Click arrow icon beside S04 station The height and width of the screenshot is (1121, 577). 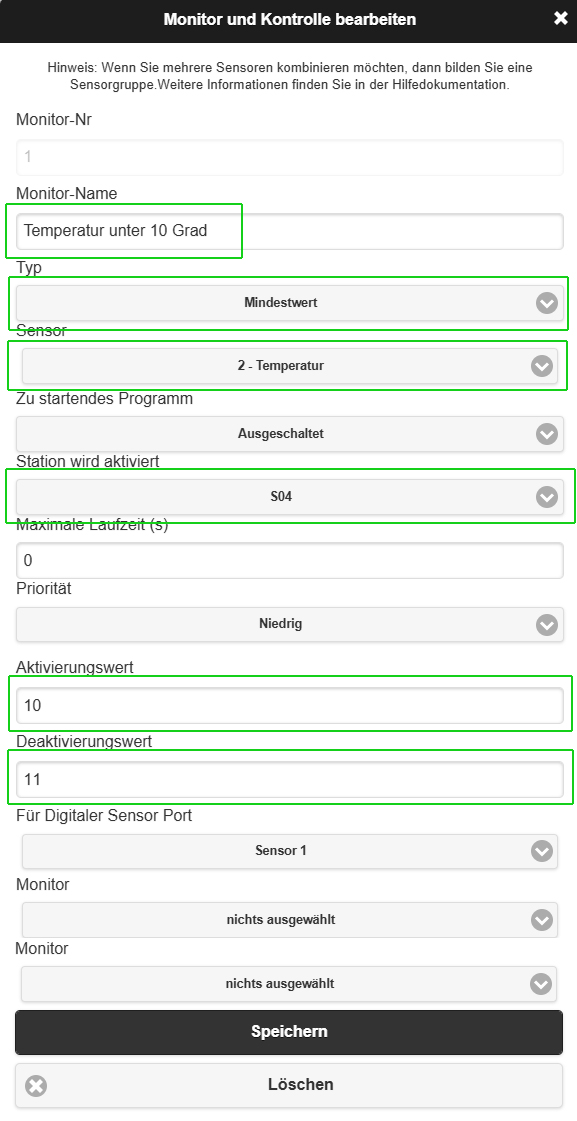click(547, 497)
